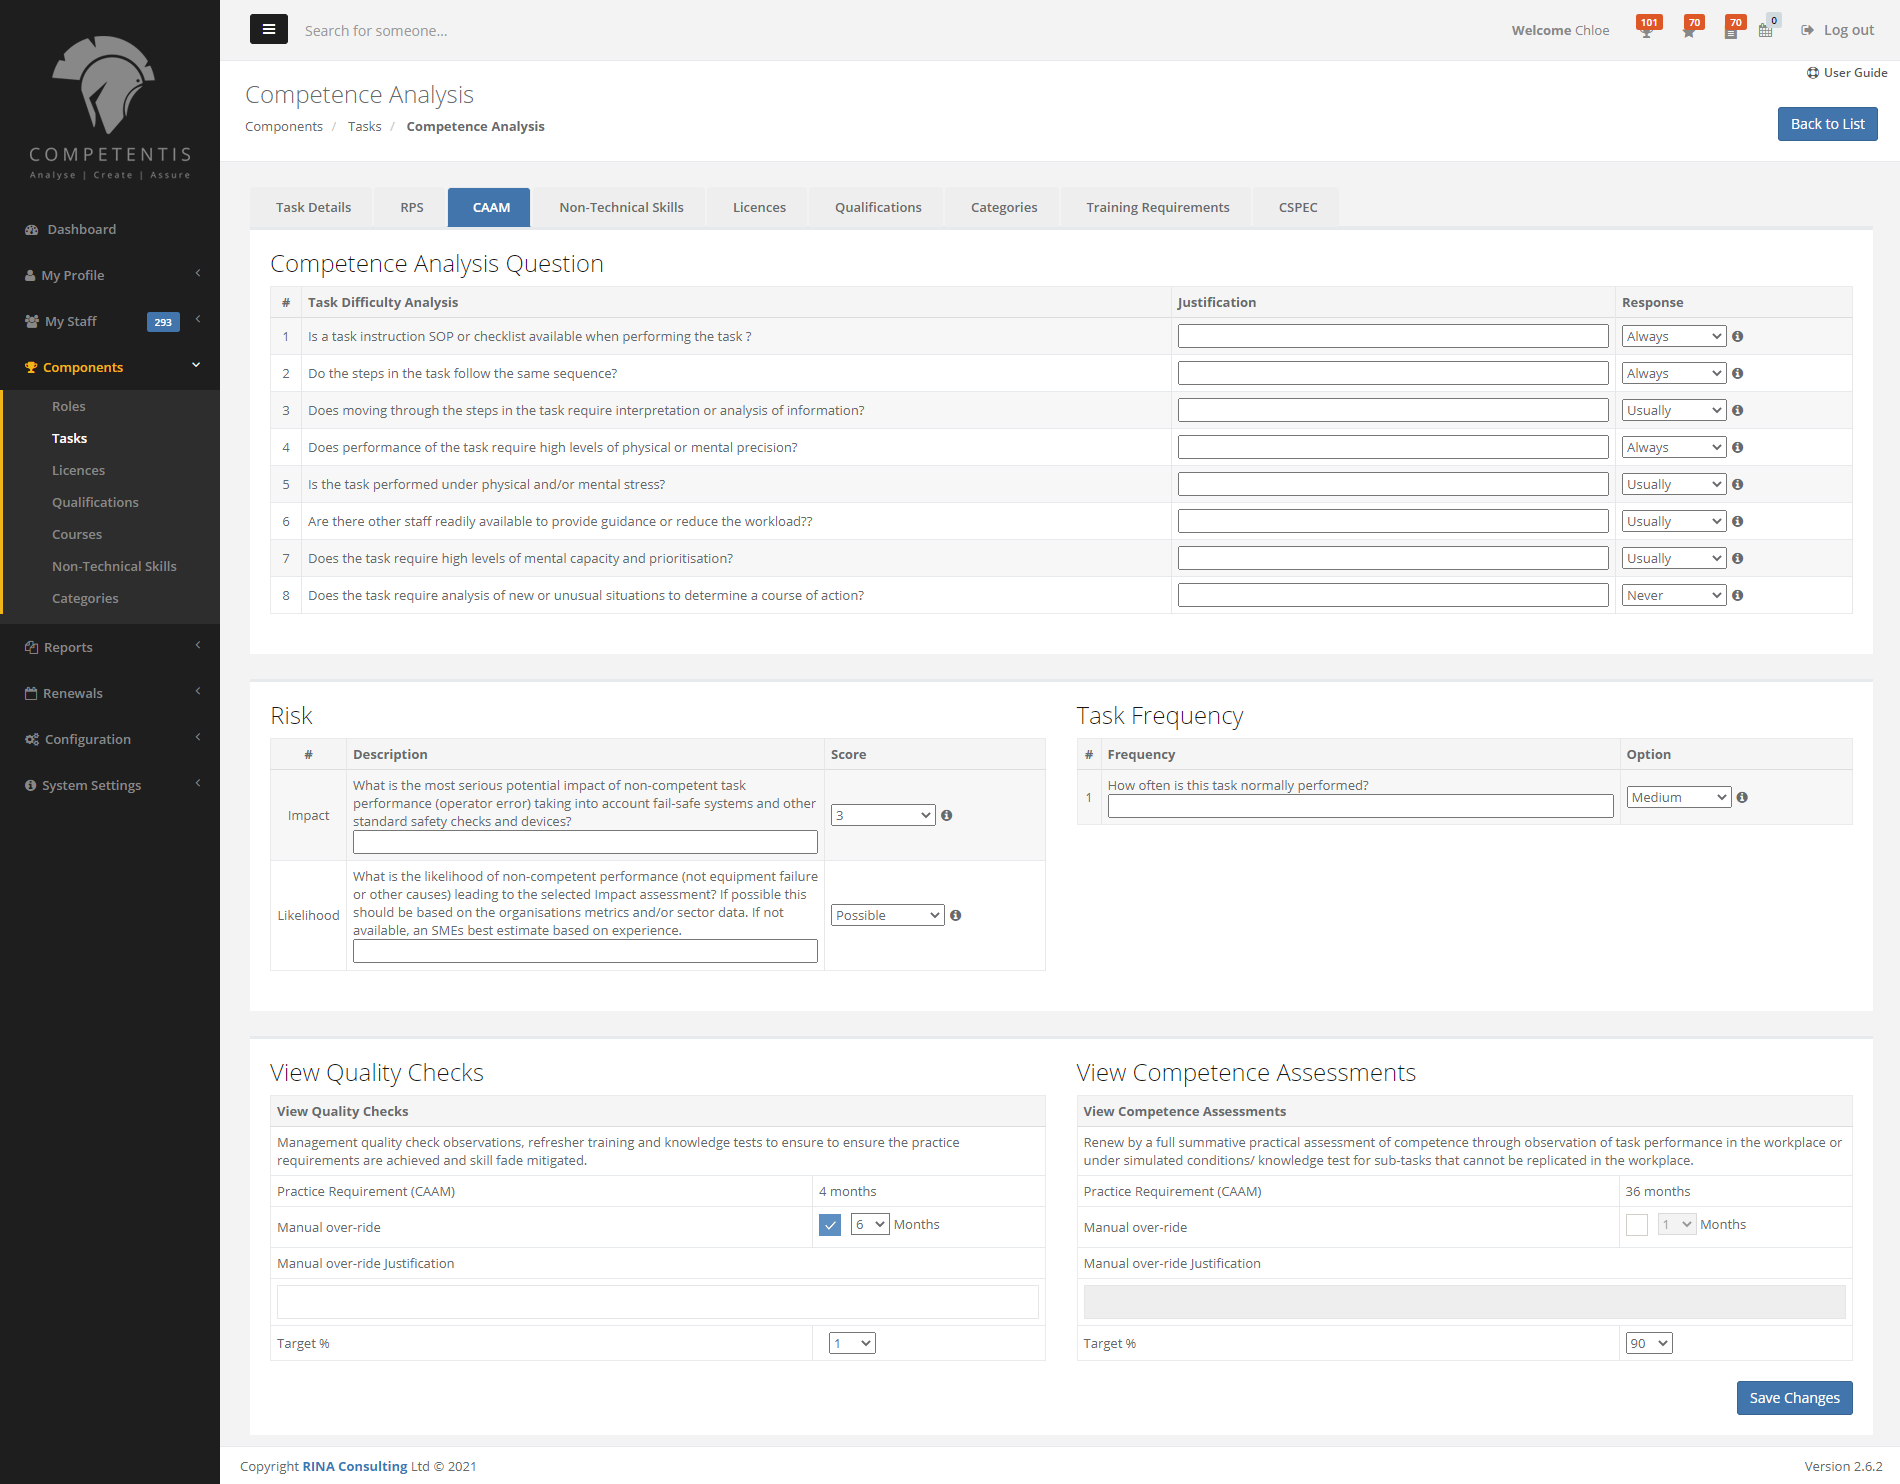
Task: Open response dropdown for question 8
Action: point(1673,596)
